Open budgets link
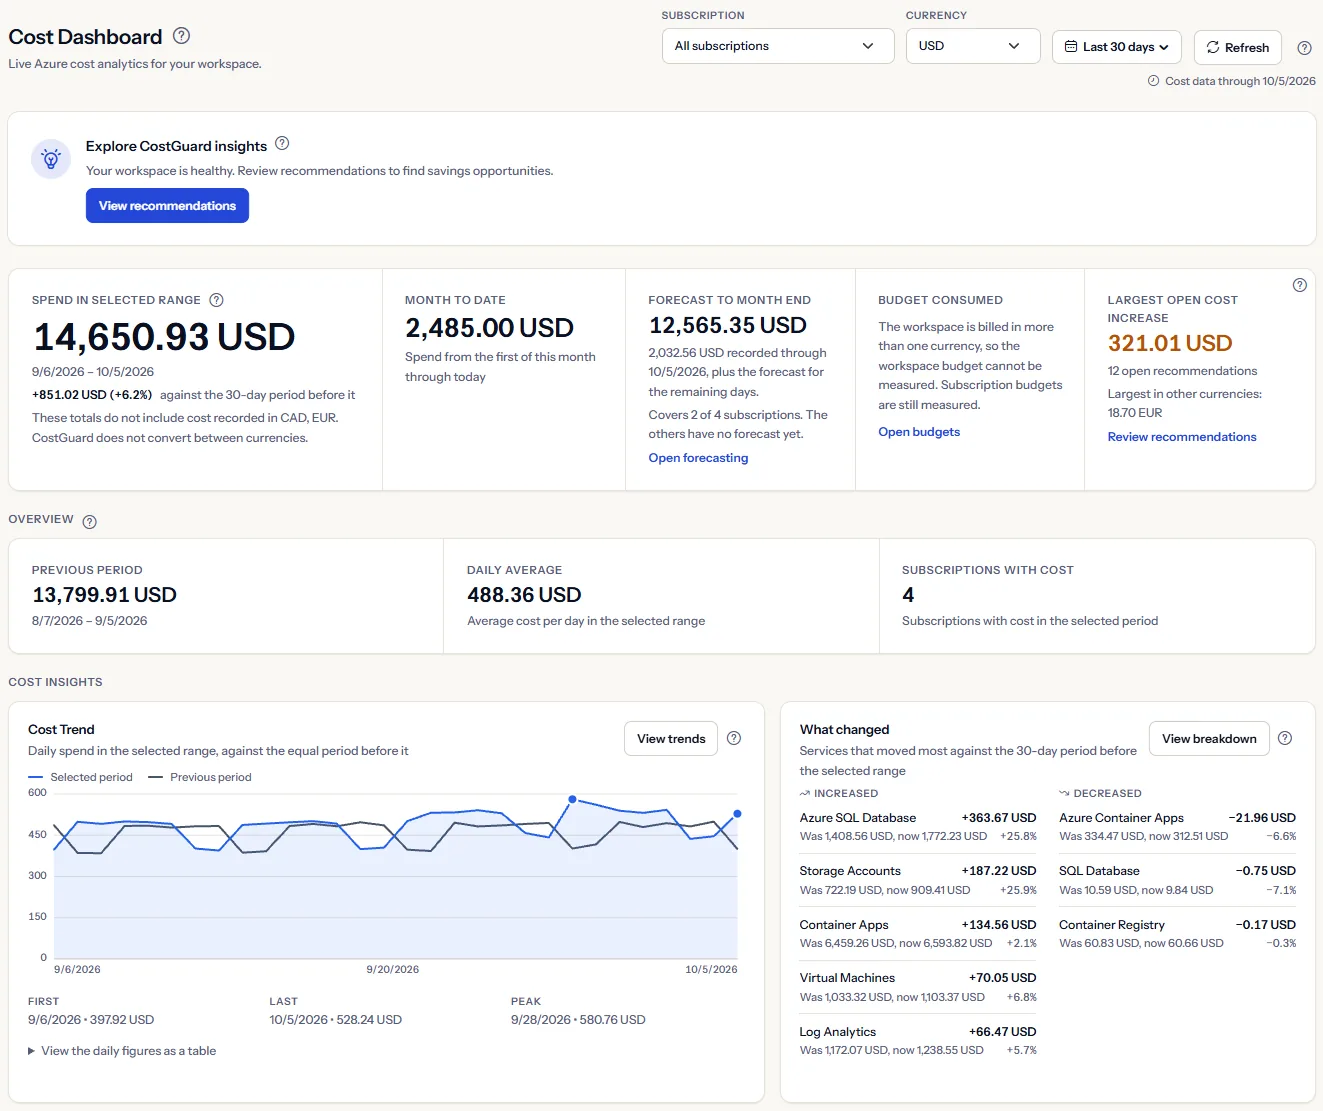This screenshot has height=1111, width=1323. [x=919, y=432]
